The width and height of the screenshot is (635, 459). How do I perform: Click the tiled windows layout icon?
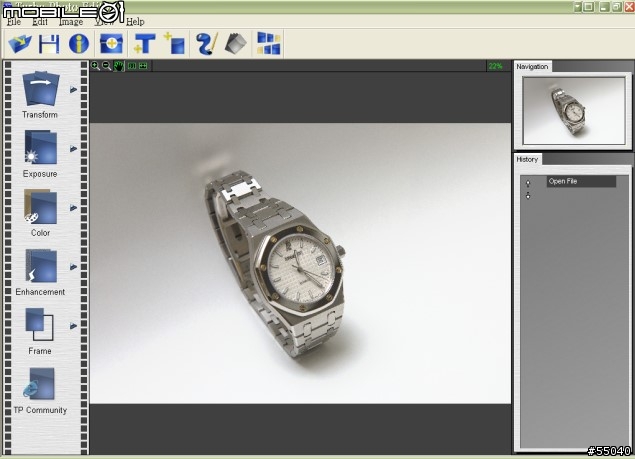(x=268, y=43)
